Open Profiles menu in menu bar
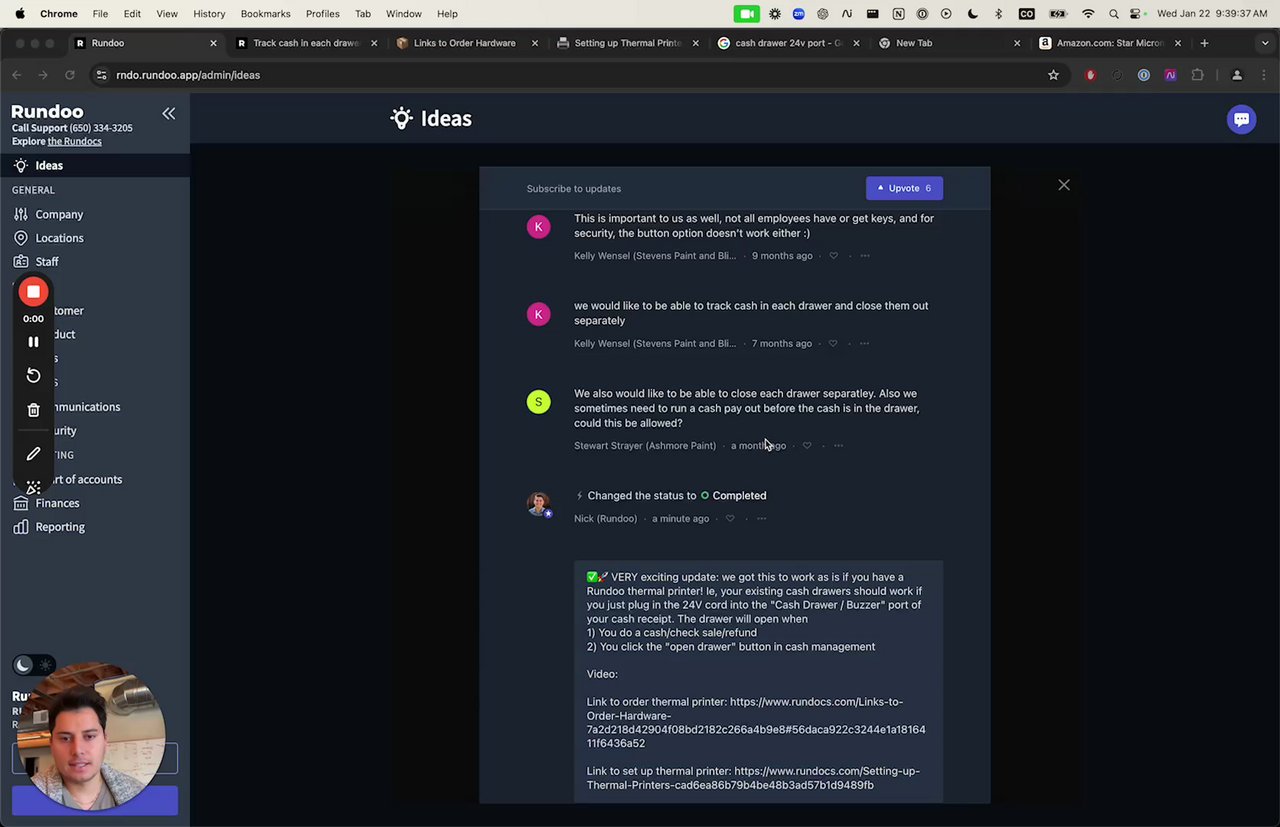 click(322, 14)
